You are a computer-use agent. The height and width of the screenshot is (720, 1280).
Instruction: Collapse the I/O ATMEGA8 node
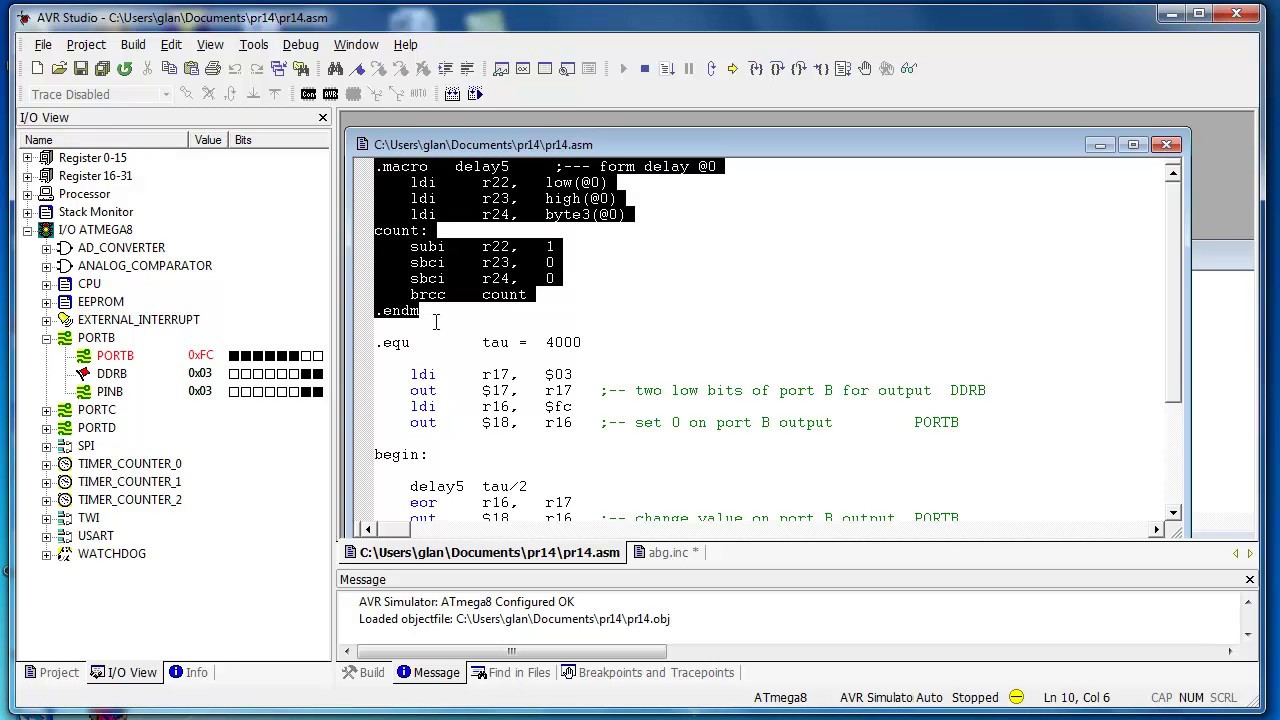click(x=27, y=230)
